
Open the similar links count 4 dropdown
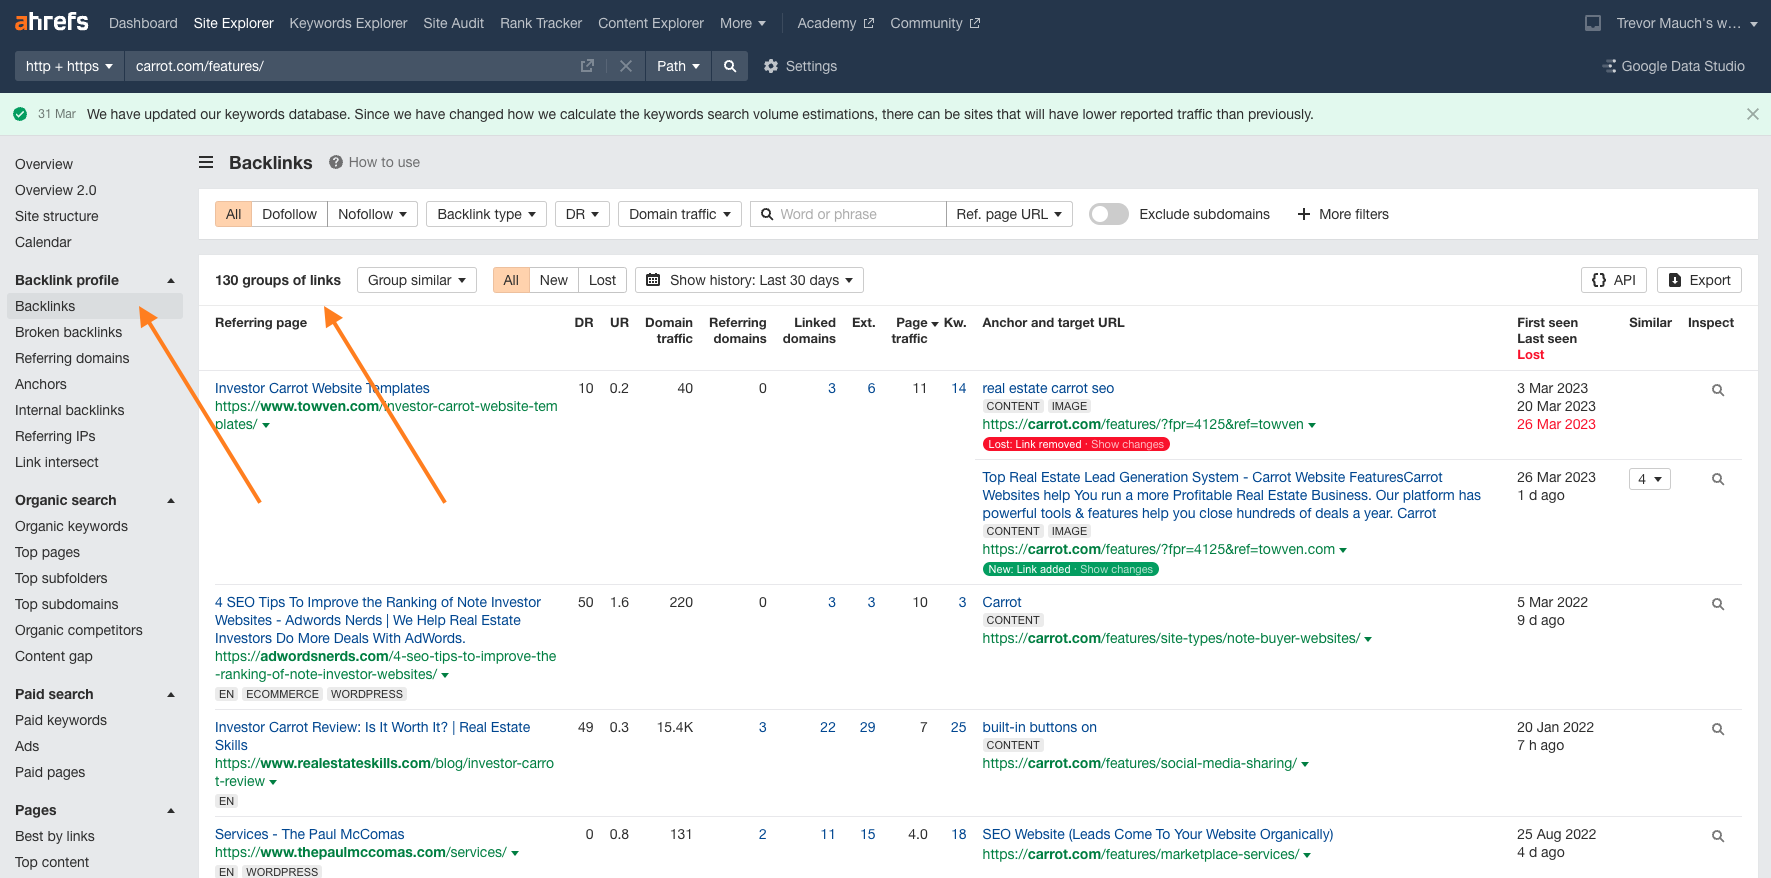[x=1649, y=479]
